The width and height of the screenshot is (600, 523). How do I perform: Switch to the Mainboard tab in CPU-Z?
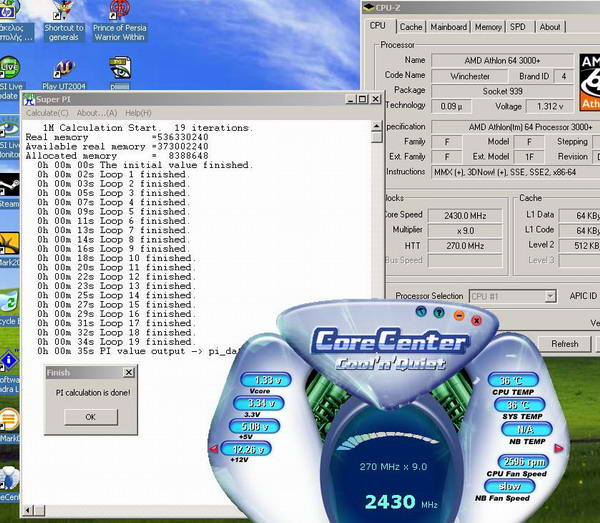448,27
